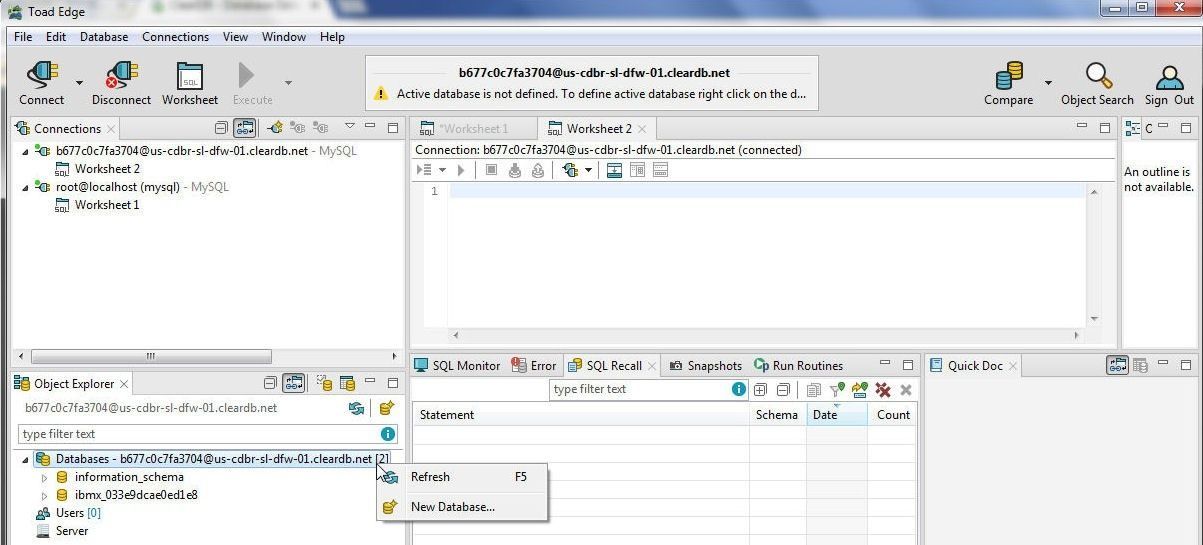Sort by the Date column header
This screenshot has height=545, width=1203.
click(837, 414)
